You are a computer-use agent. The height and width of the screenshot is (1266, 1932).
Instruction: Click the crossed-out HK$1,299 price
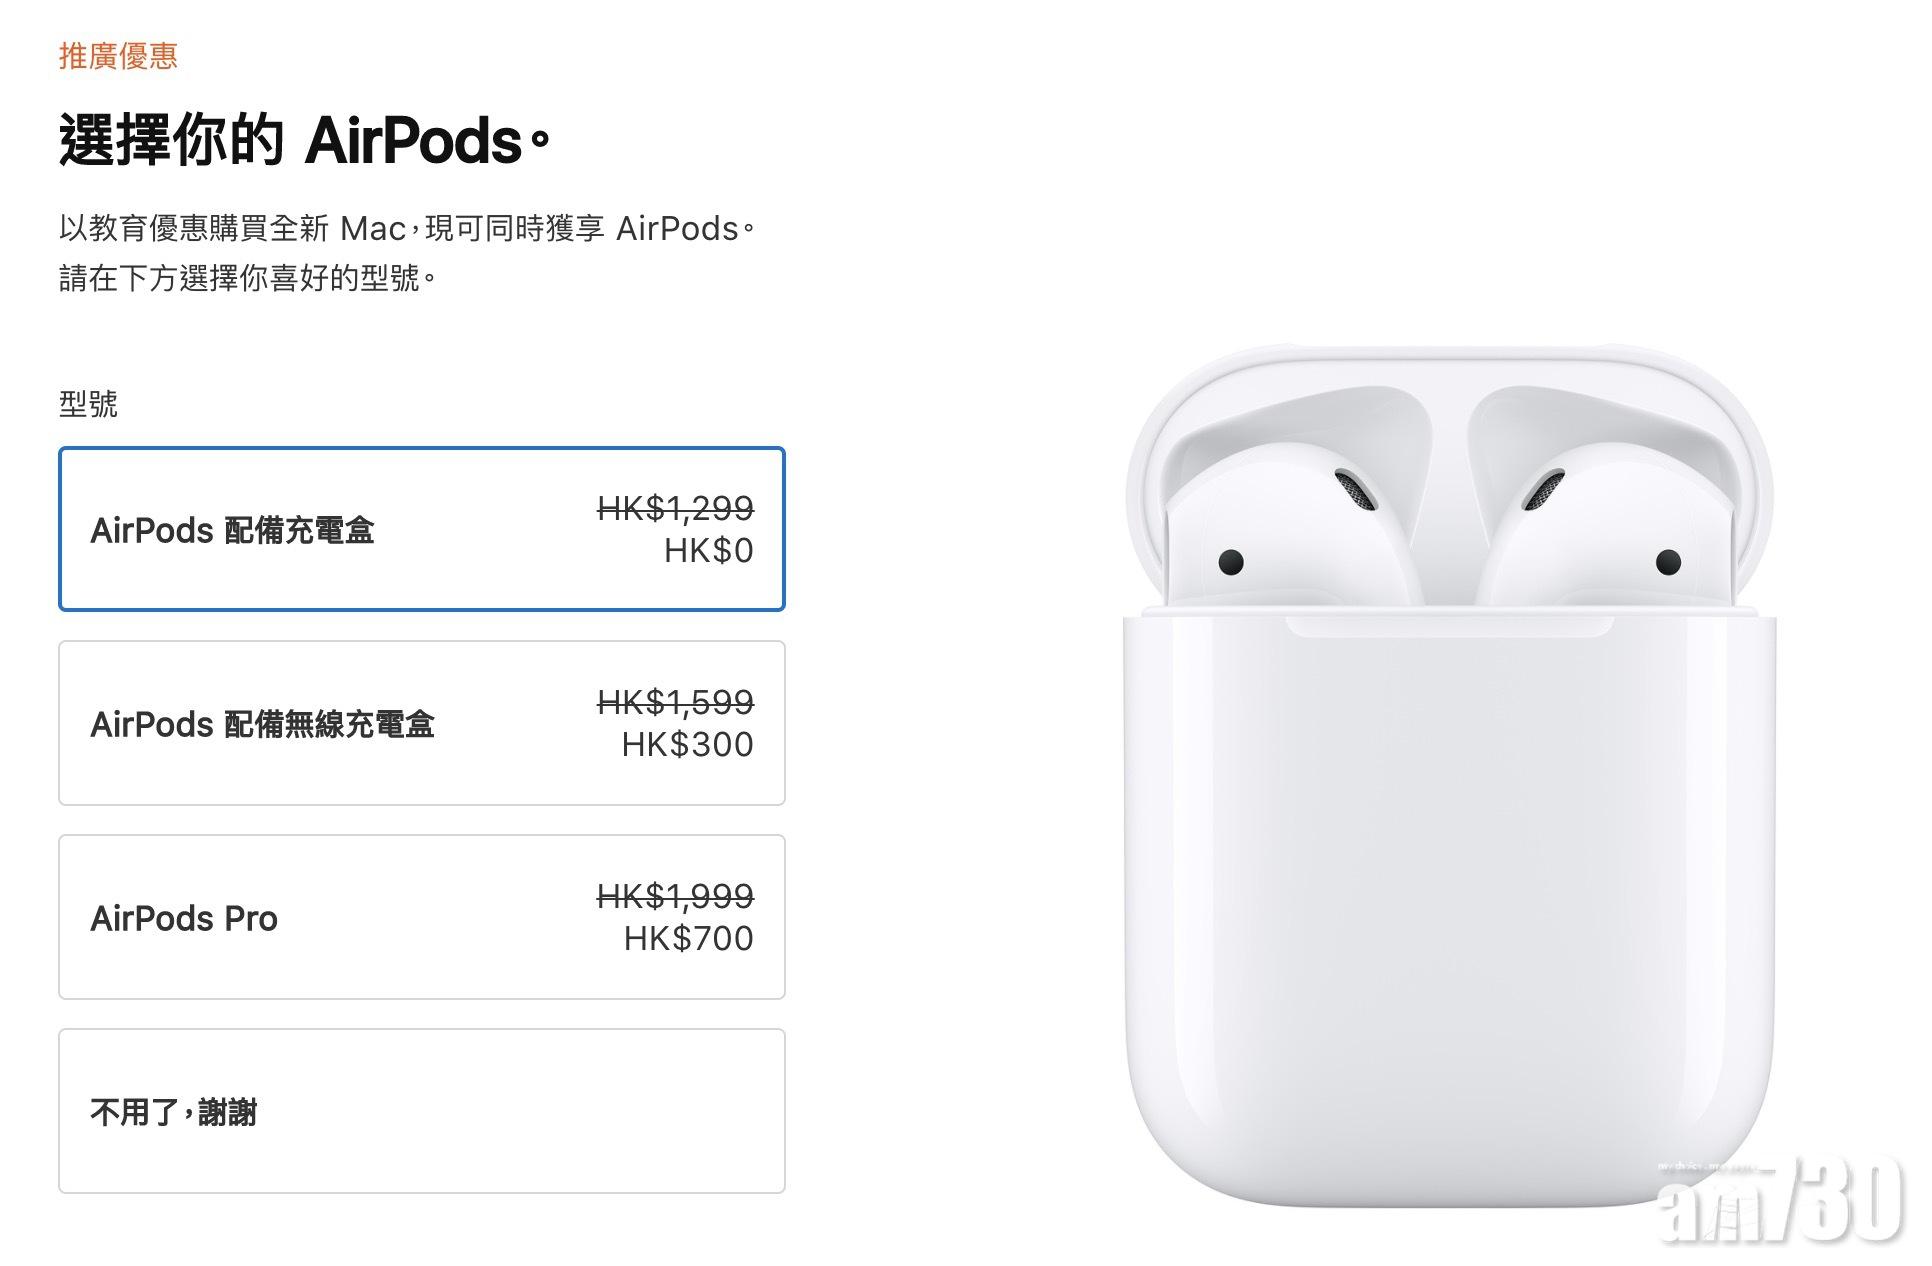tap(676, 509)
